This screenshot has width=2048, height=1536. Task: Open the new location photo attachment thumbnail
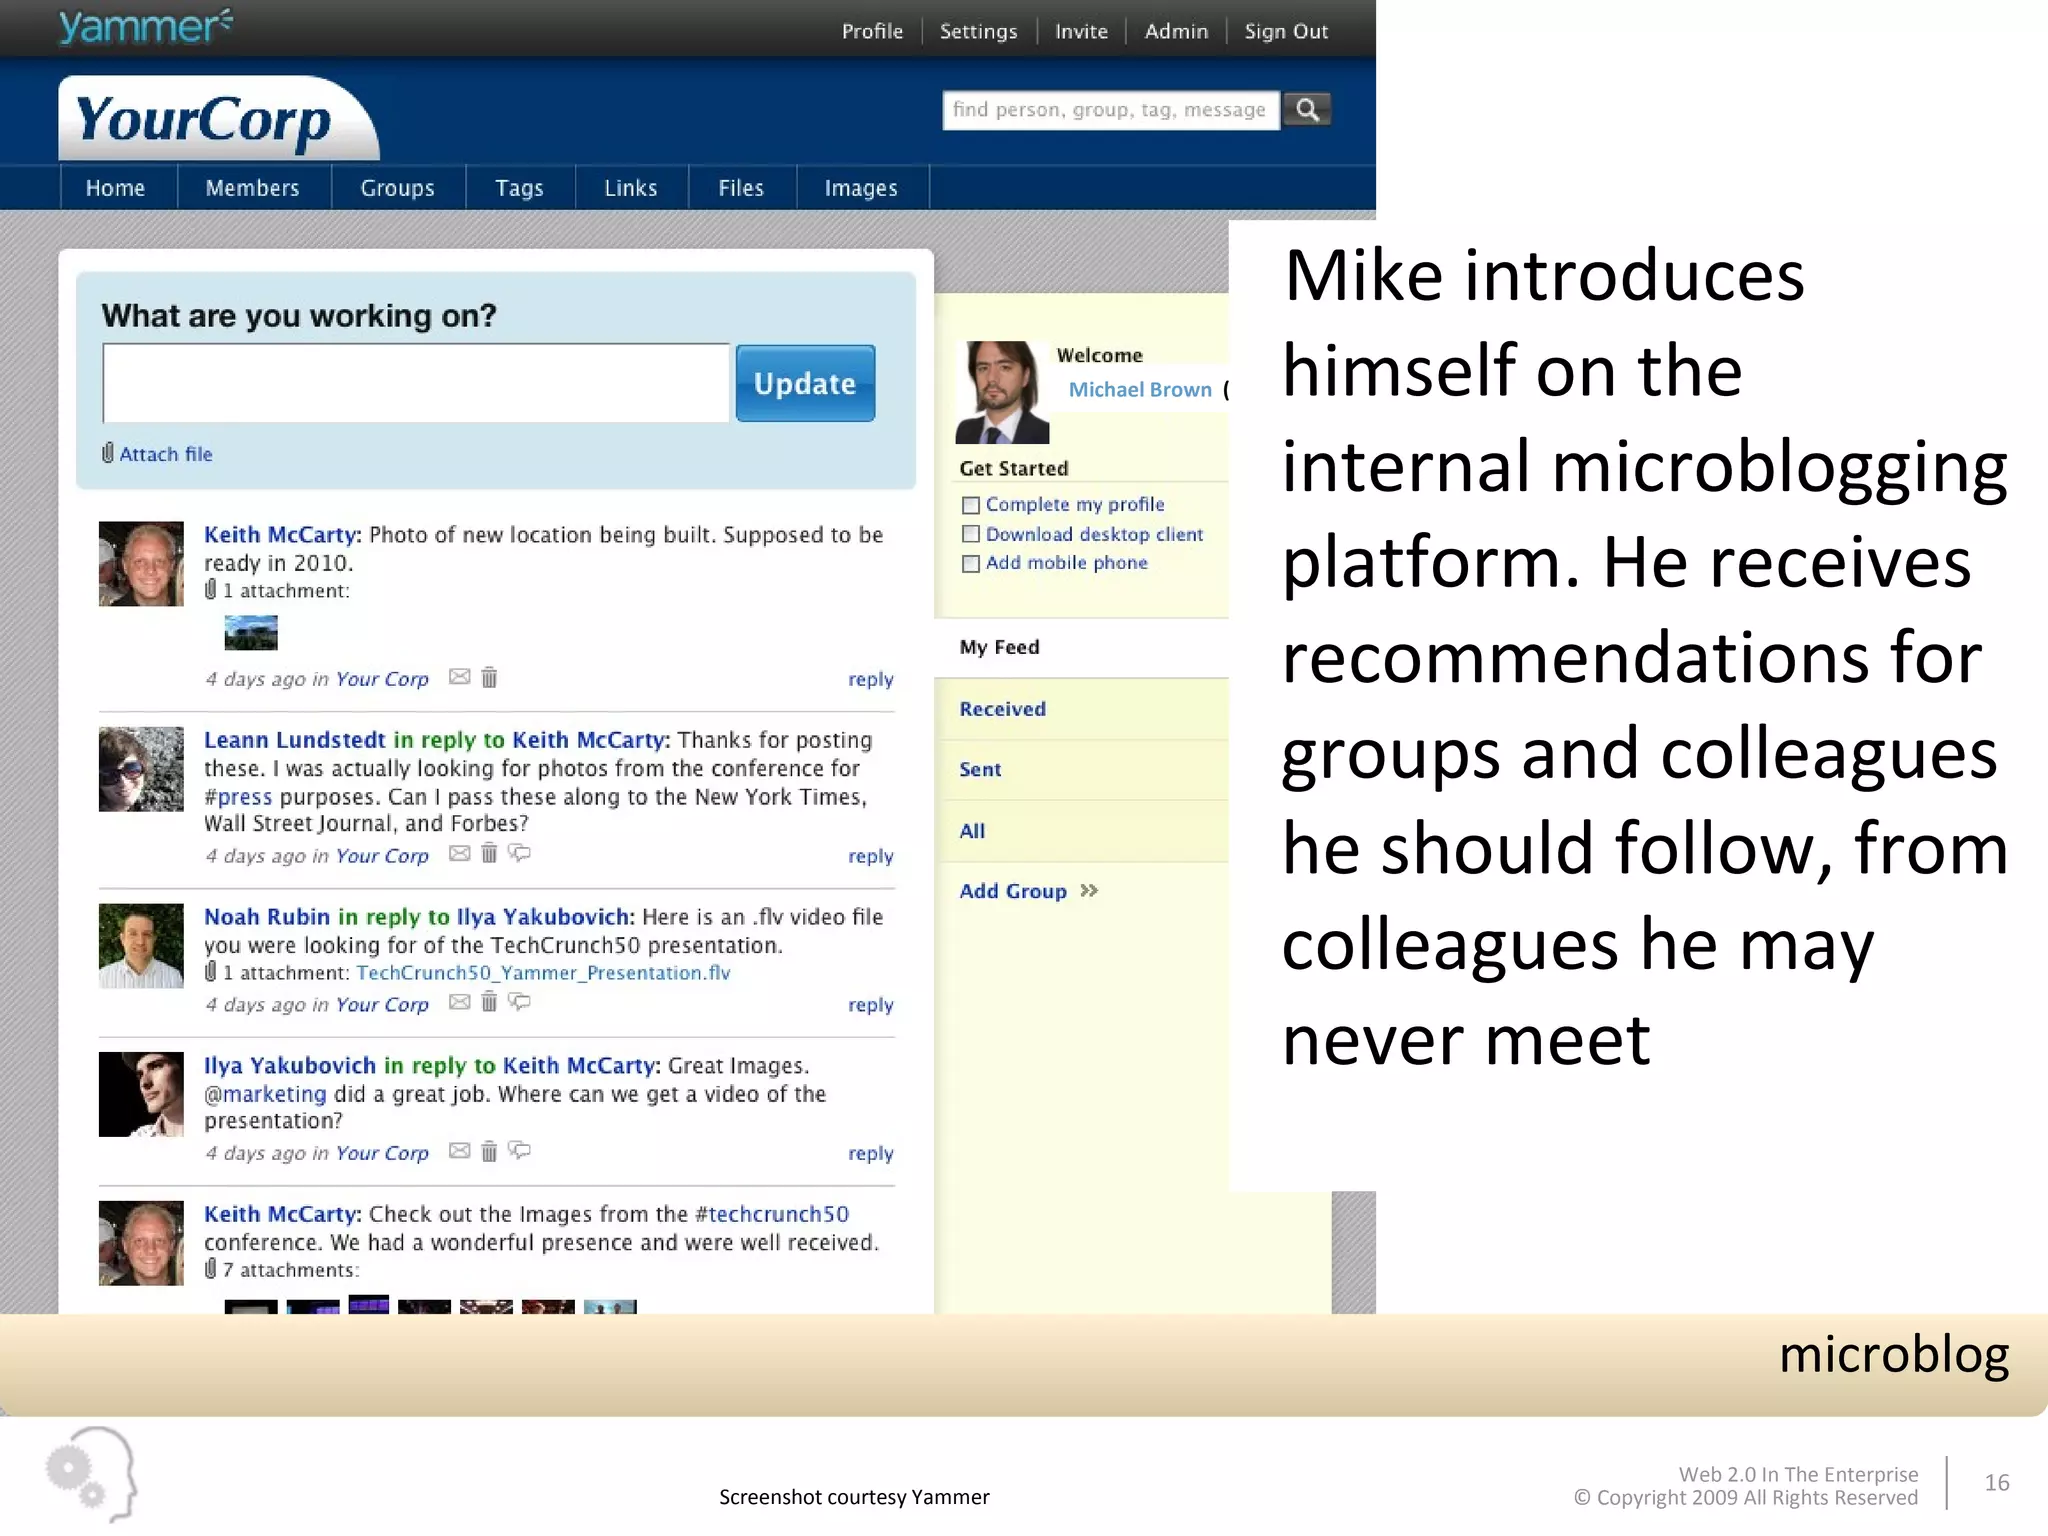tap(251, 633)
